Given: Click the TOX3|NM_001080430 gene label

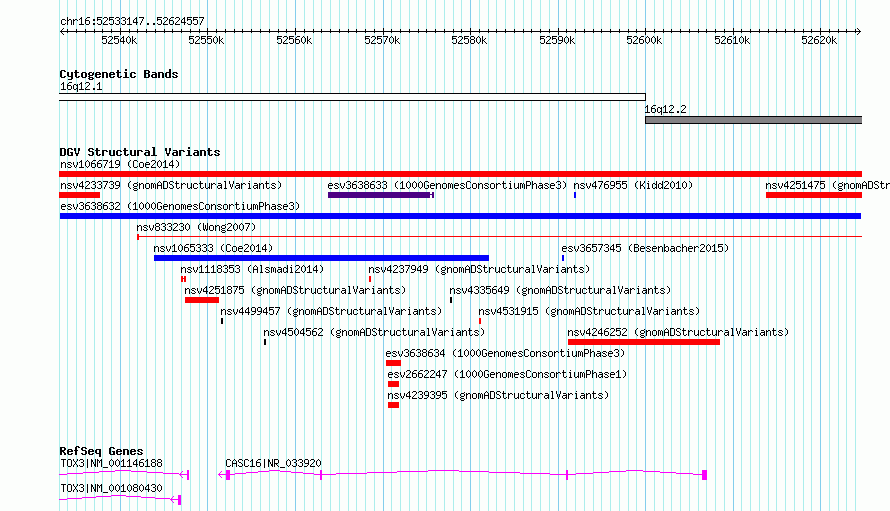Looking at the screenshot, I should pos(111,488).
